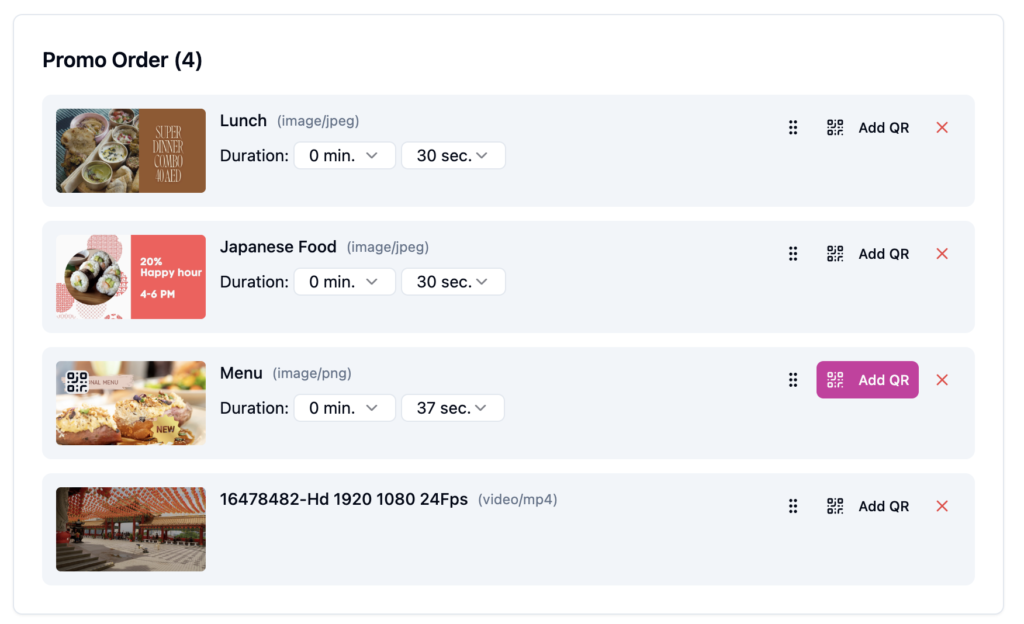Click the Lunch promo thumbnail

131,151
